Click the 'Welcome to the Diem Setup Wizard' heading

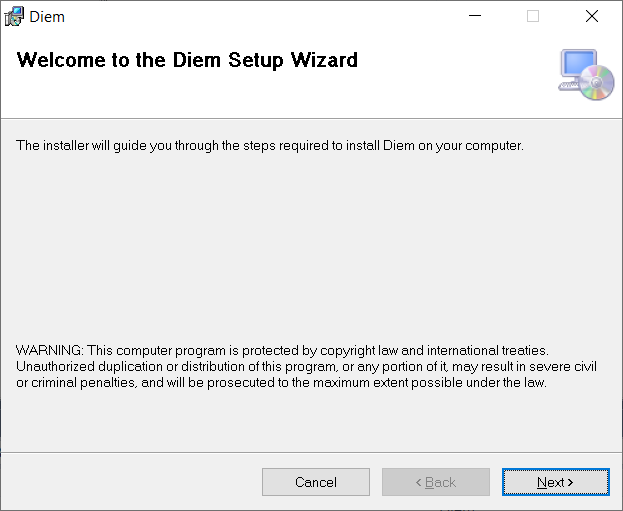187,60
